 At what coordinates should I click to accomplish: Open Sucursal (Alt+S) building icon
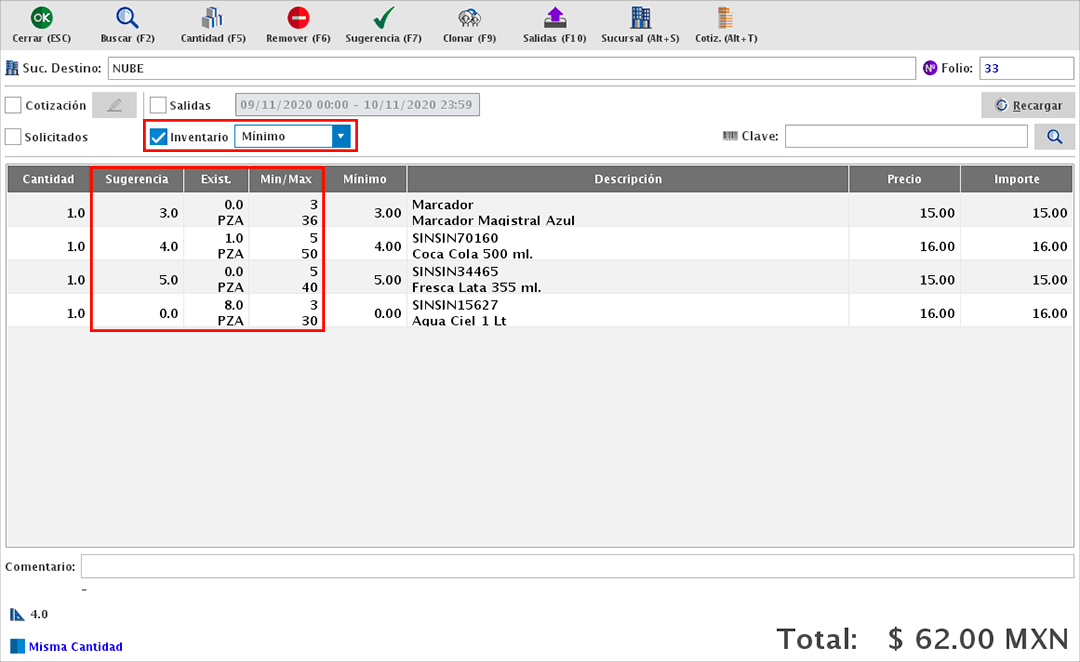640,18
